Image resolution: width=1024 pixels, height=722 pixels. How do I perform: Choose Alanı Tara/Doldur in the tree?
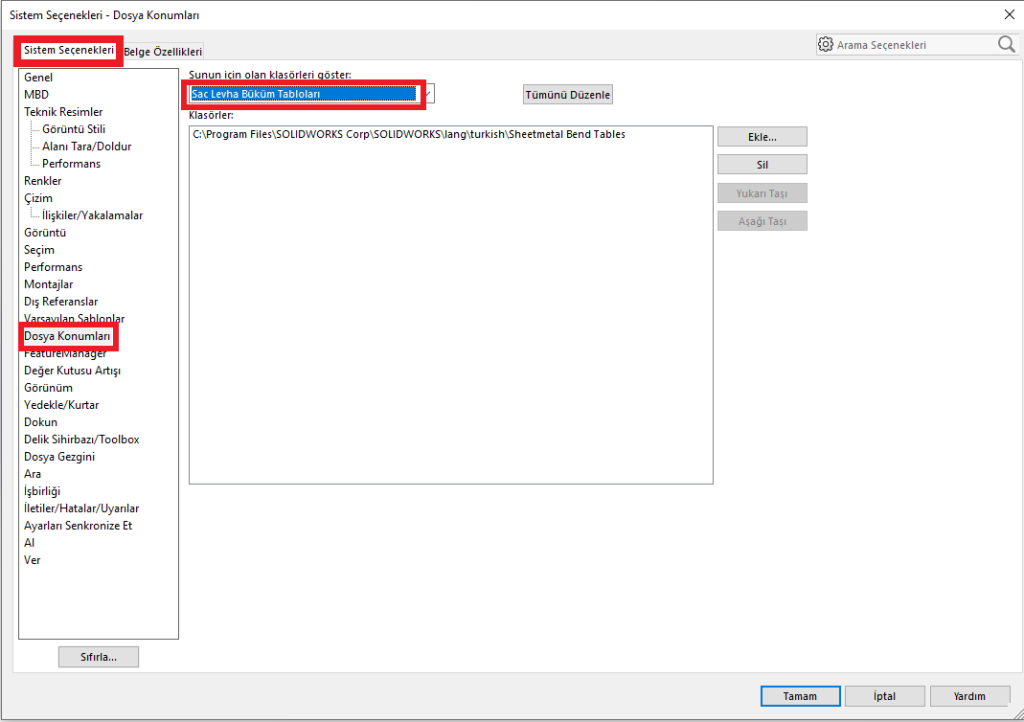86,146
